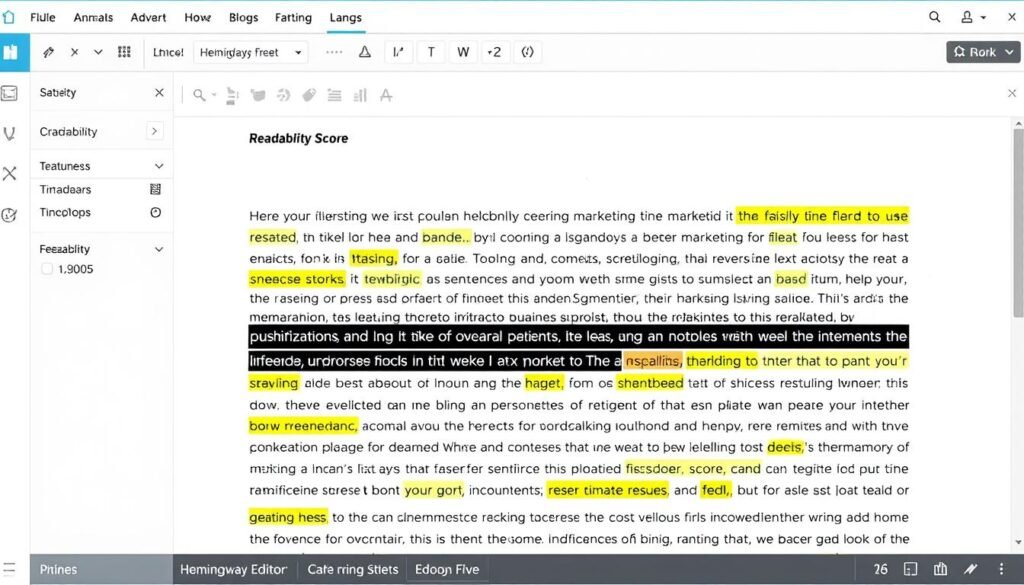Select the Tincolops clock icon

click(x=156, y=213)
